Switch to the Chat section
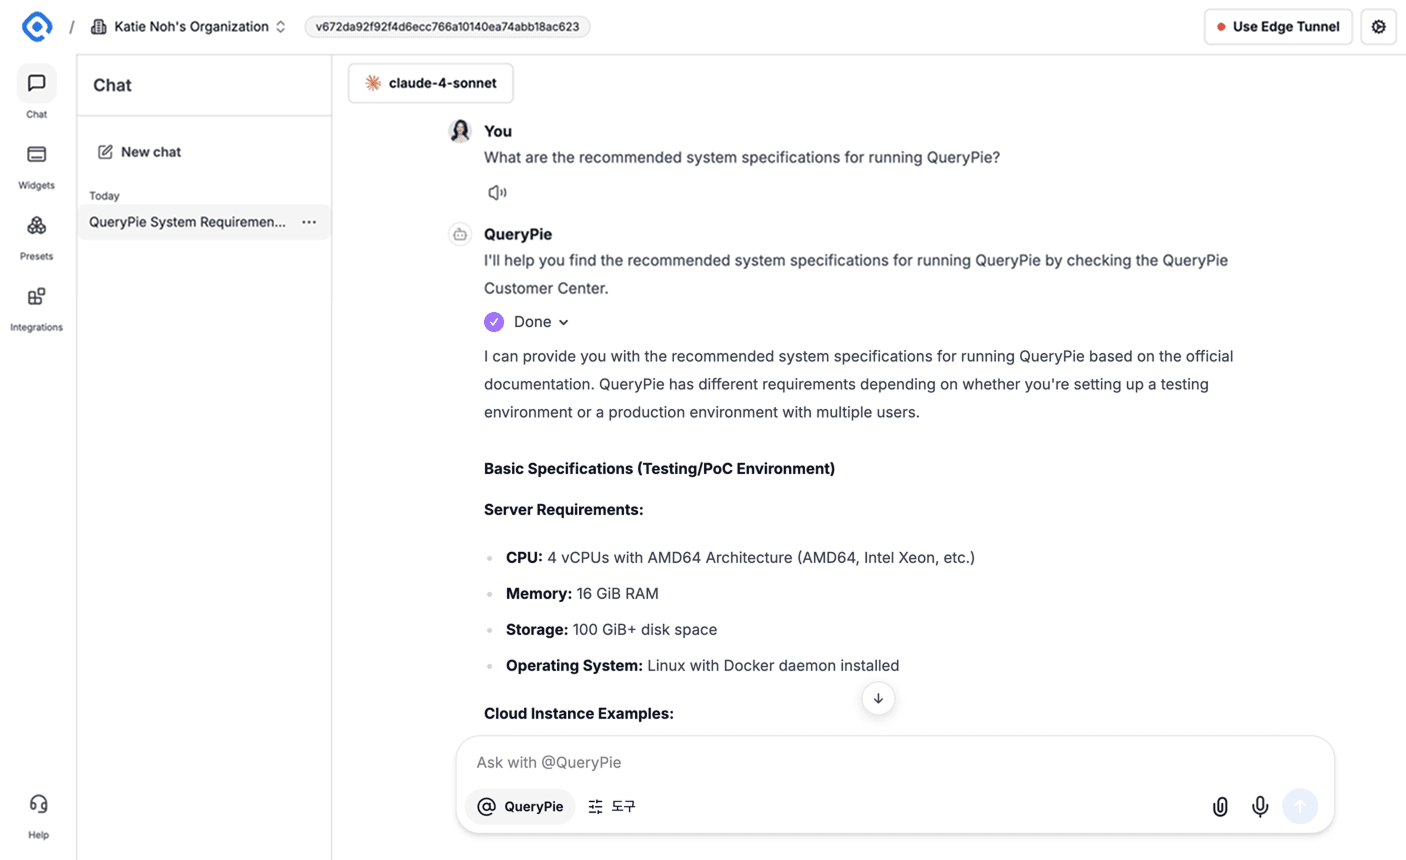 [x=36, y=85]
